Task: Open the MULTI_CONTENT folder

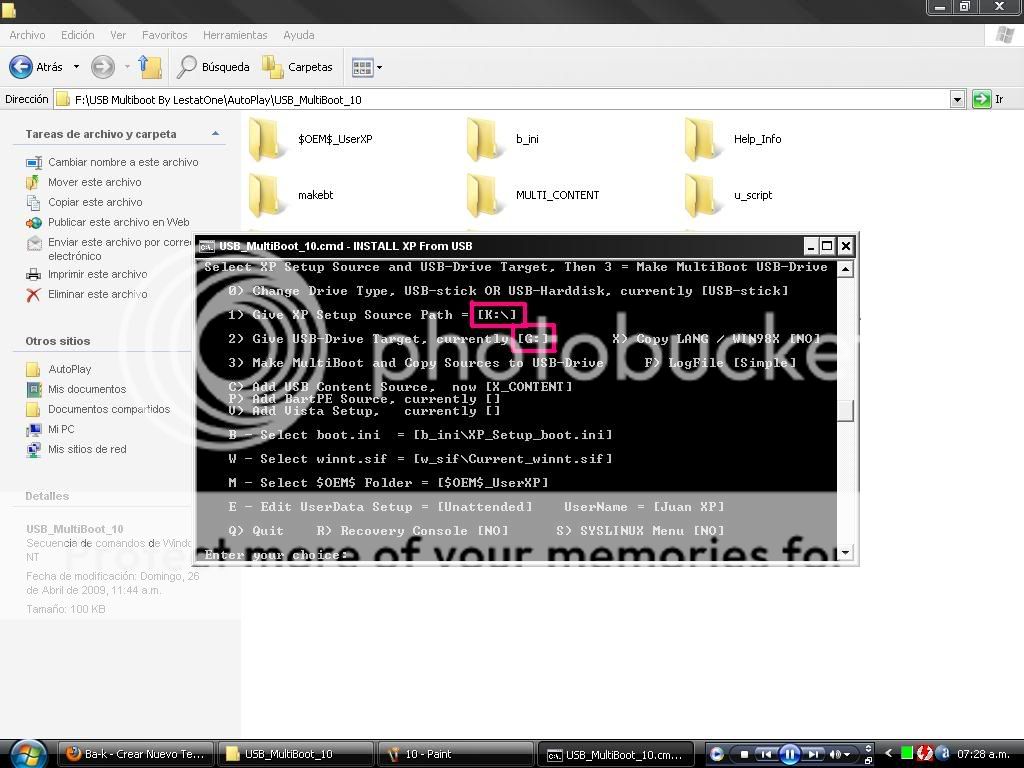Action: (x=534, y=195)
